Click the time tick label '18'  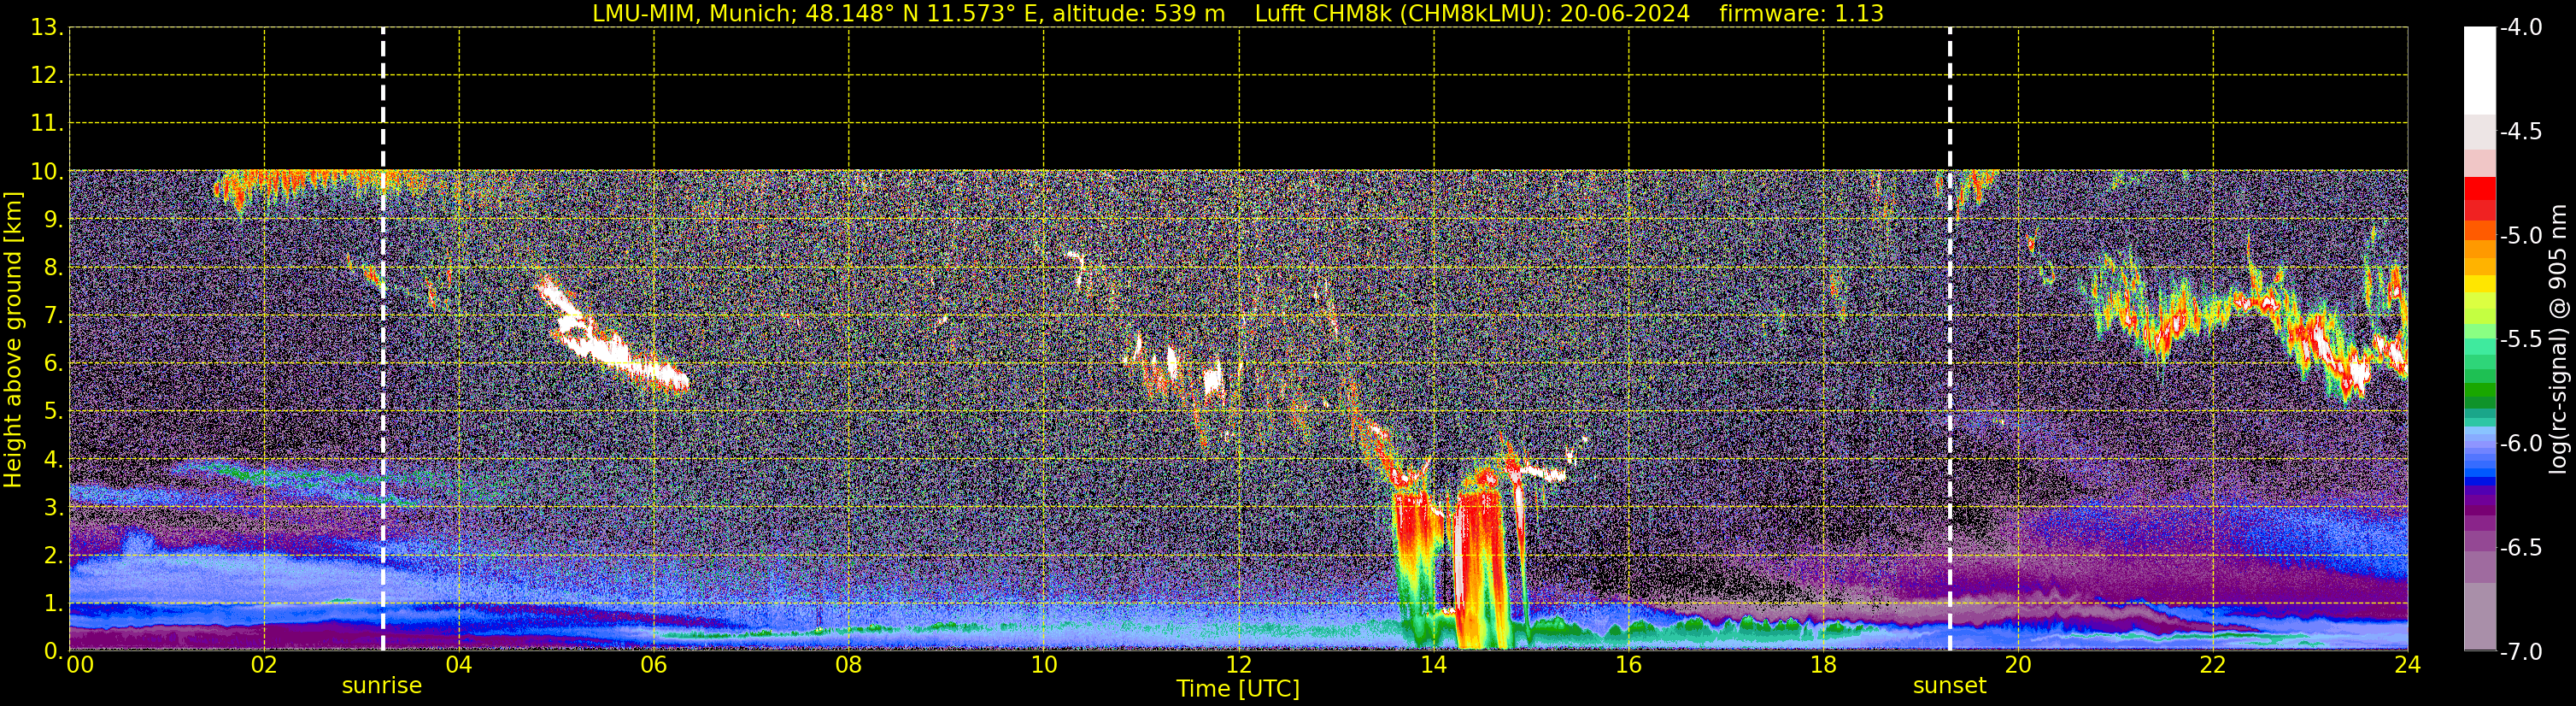tap(1823, 665)
